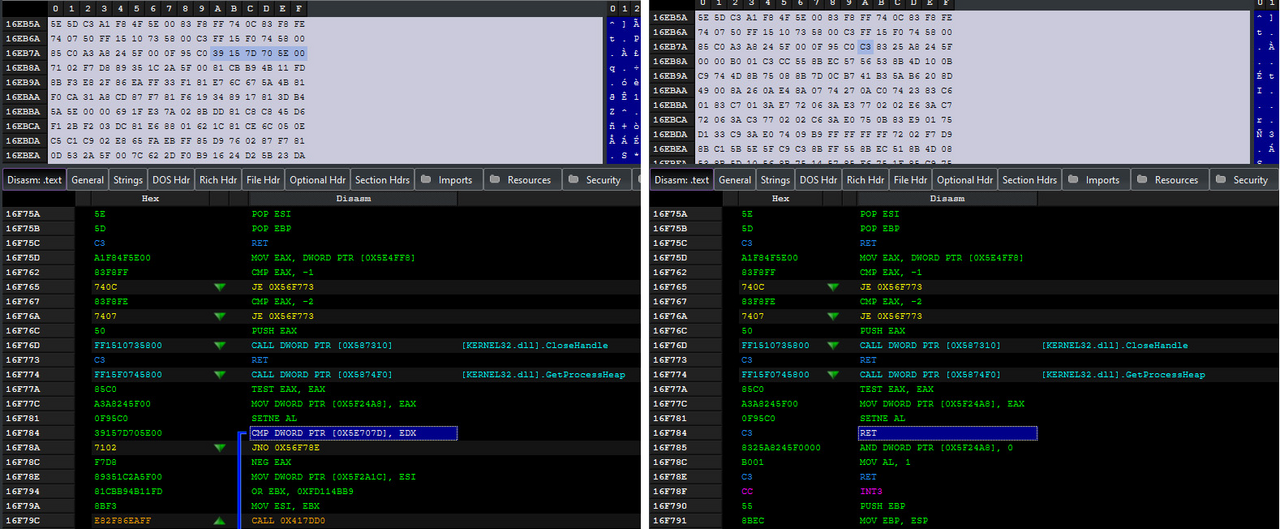Click the folder icon on right pane's Security tab
The height and width of the screenshot is (529, 1280).
(x=1217, y=180)
